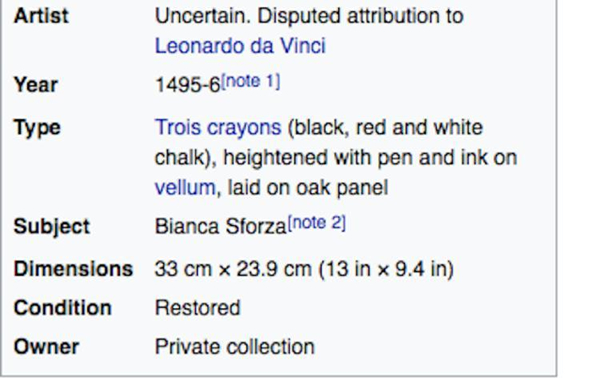This screenshot has width=600, height=378.
Task: Click the Type row label
Action: click(37, 127)
